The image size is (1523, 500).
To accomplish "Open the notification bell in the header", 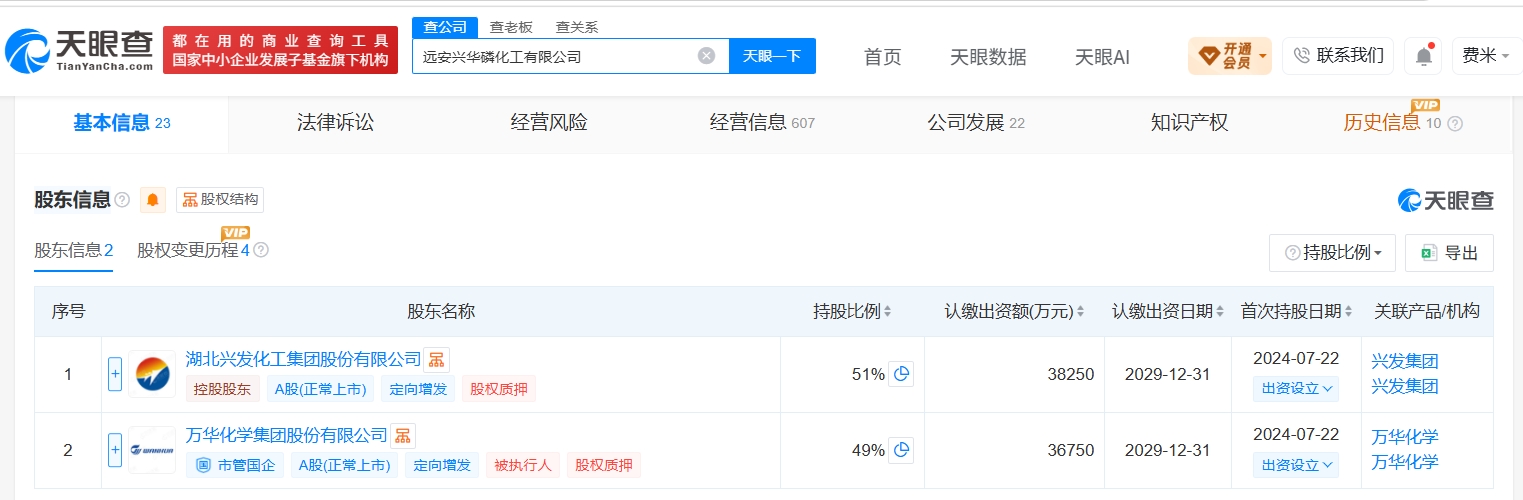I will 1423,56.
